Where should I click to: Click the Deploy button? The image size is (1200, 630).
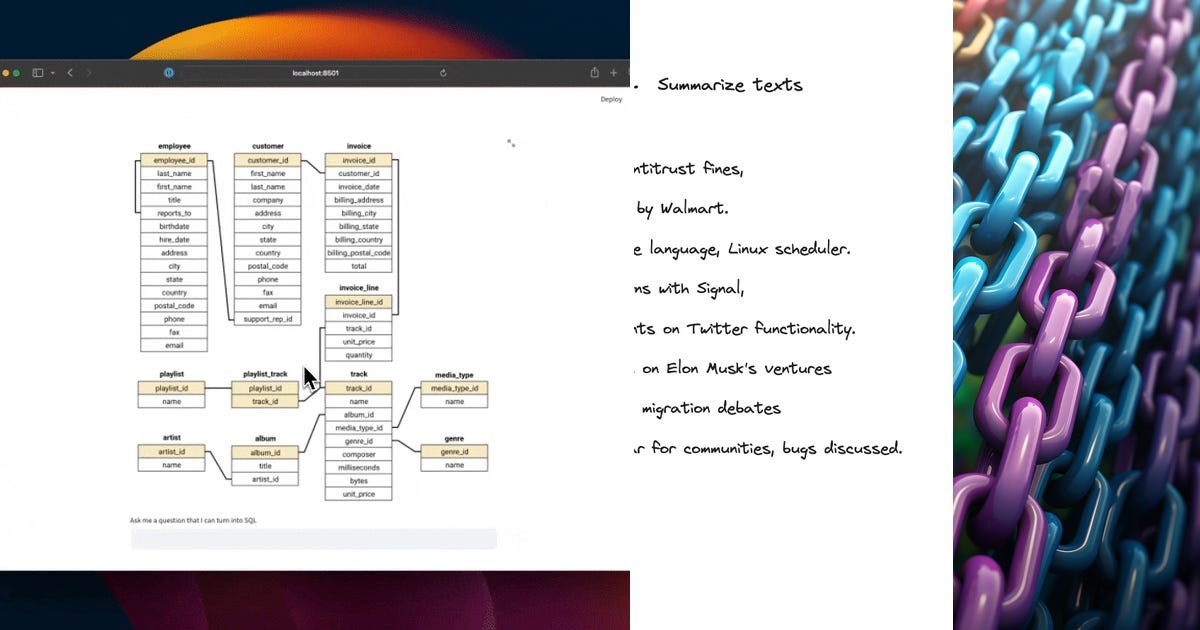611,99
